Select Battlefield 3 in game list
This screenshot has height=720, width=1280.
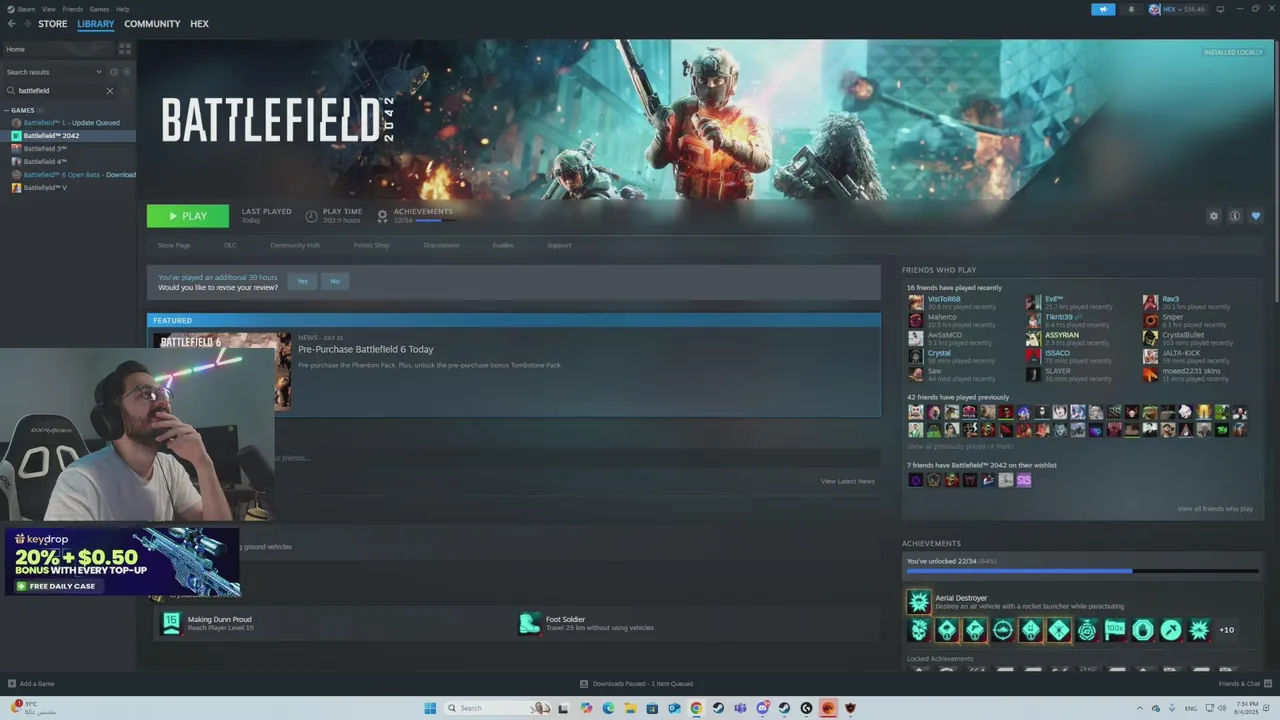pyautogui.click(x=68, y=149)
